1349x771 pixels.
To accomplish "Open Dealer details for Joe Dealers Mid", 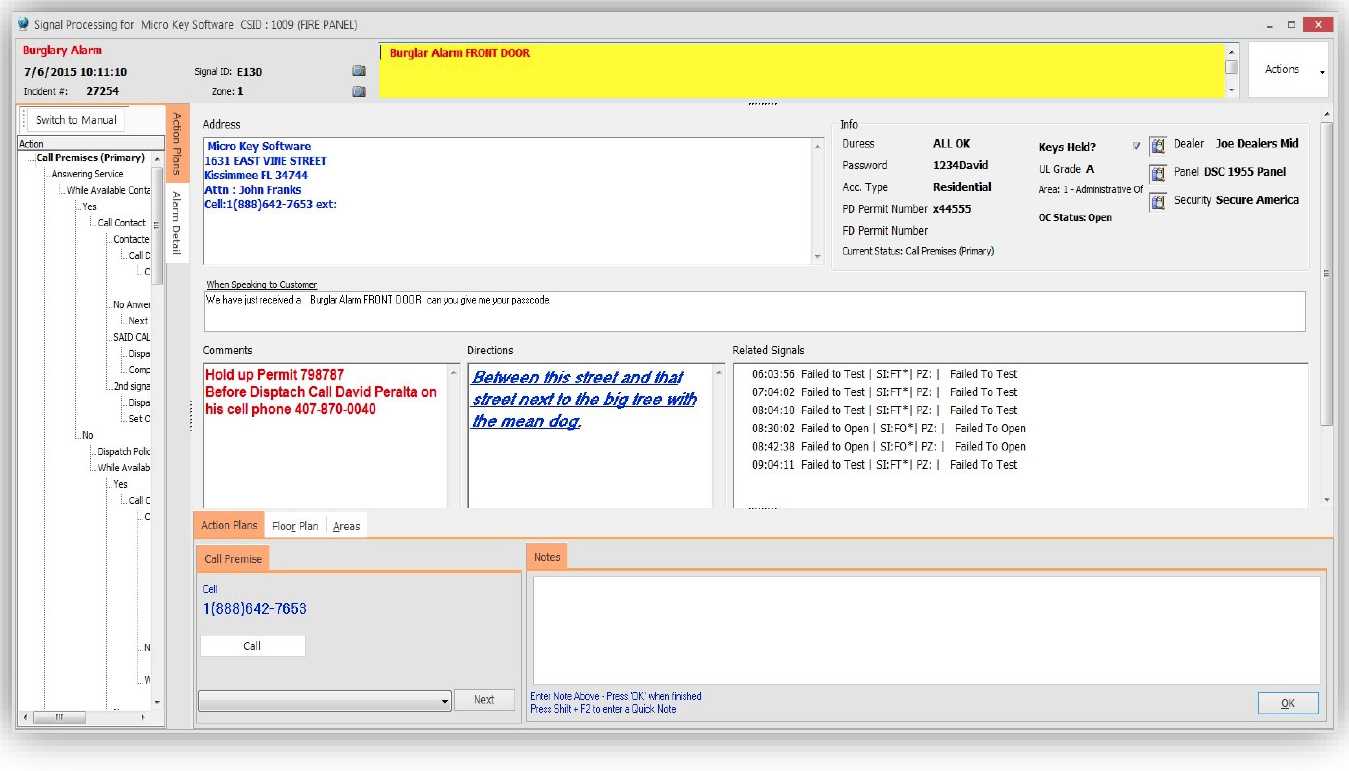I will [1157, 144].
